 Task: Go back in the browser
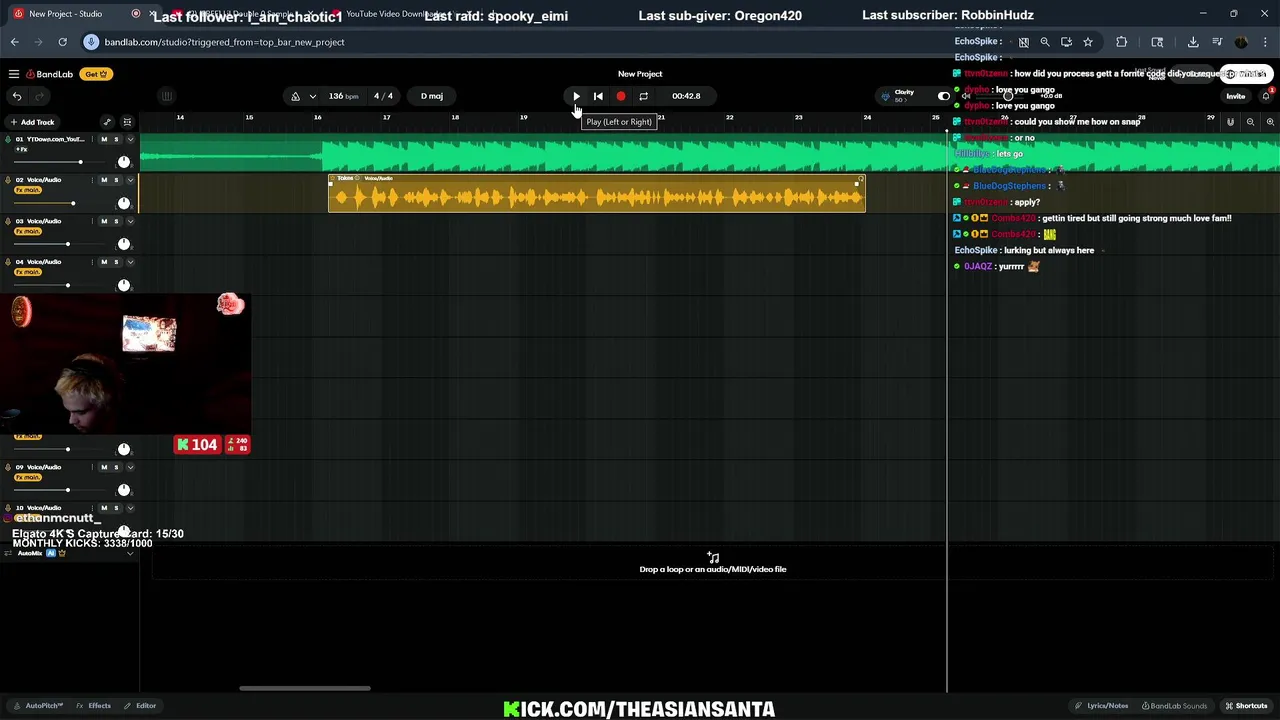tap(14, 42)
